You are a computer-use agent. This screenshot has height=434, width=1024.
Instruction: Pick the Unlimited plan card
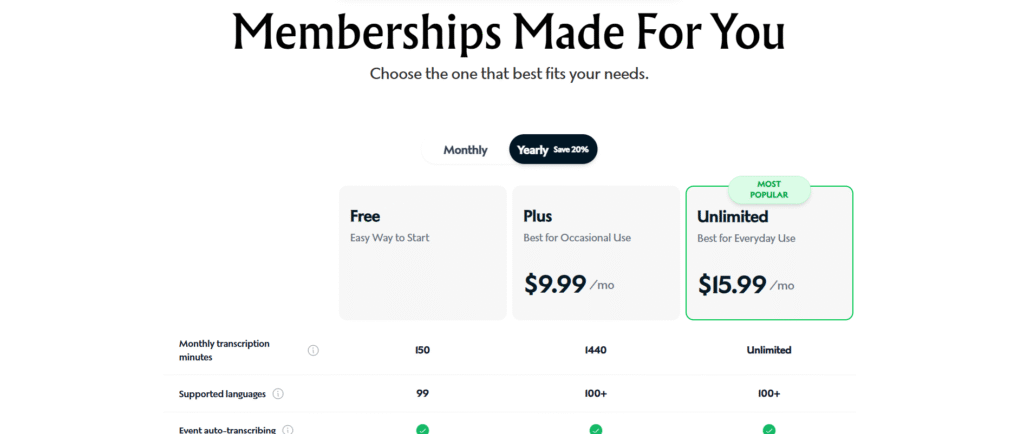(x=769, y=253)
